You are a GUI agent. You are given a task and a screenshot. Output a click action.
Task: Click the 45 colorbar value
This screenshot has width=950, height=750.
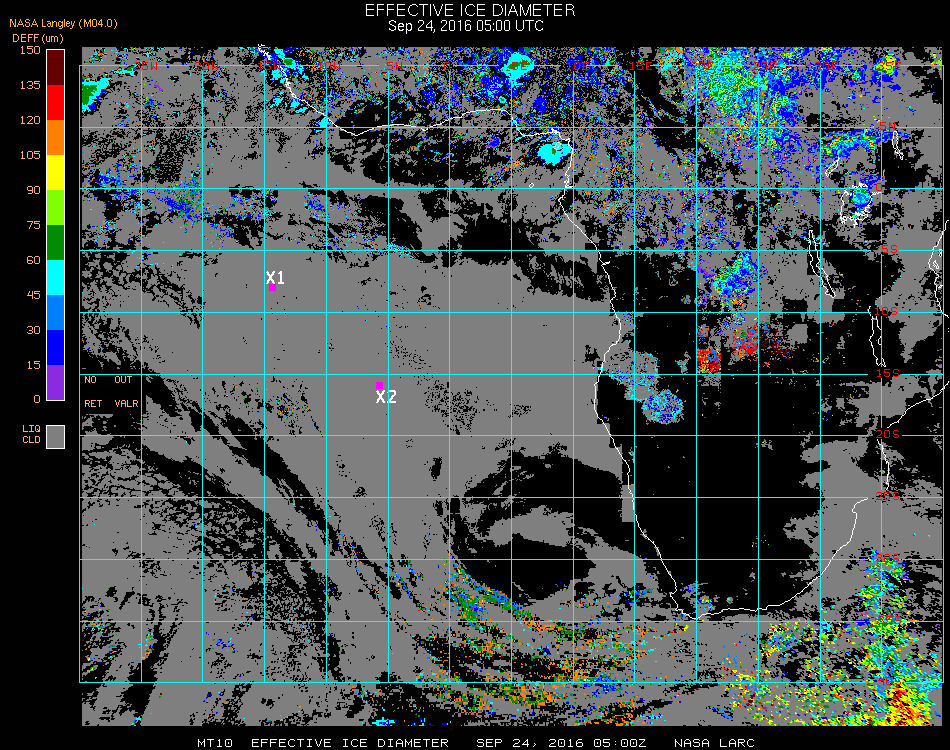[x=33, y=295]
